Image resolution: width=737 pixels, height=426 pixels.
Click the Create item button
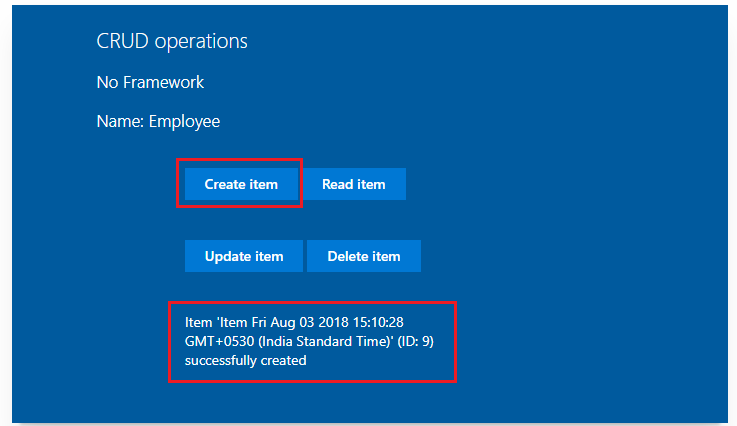[240, 184]
